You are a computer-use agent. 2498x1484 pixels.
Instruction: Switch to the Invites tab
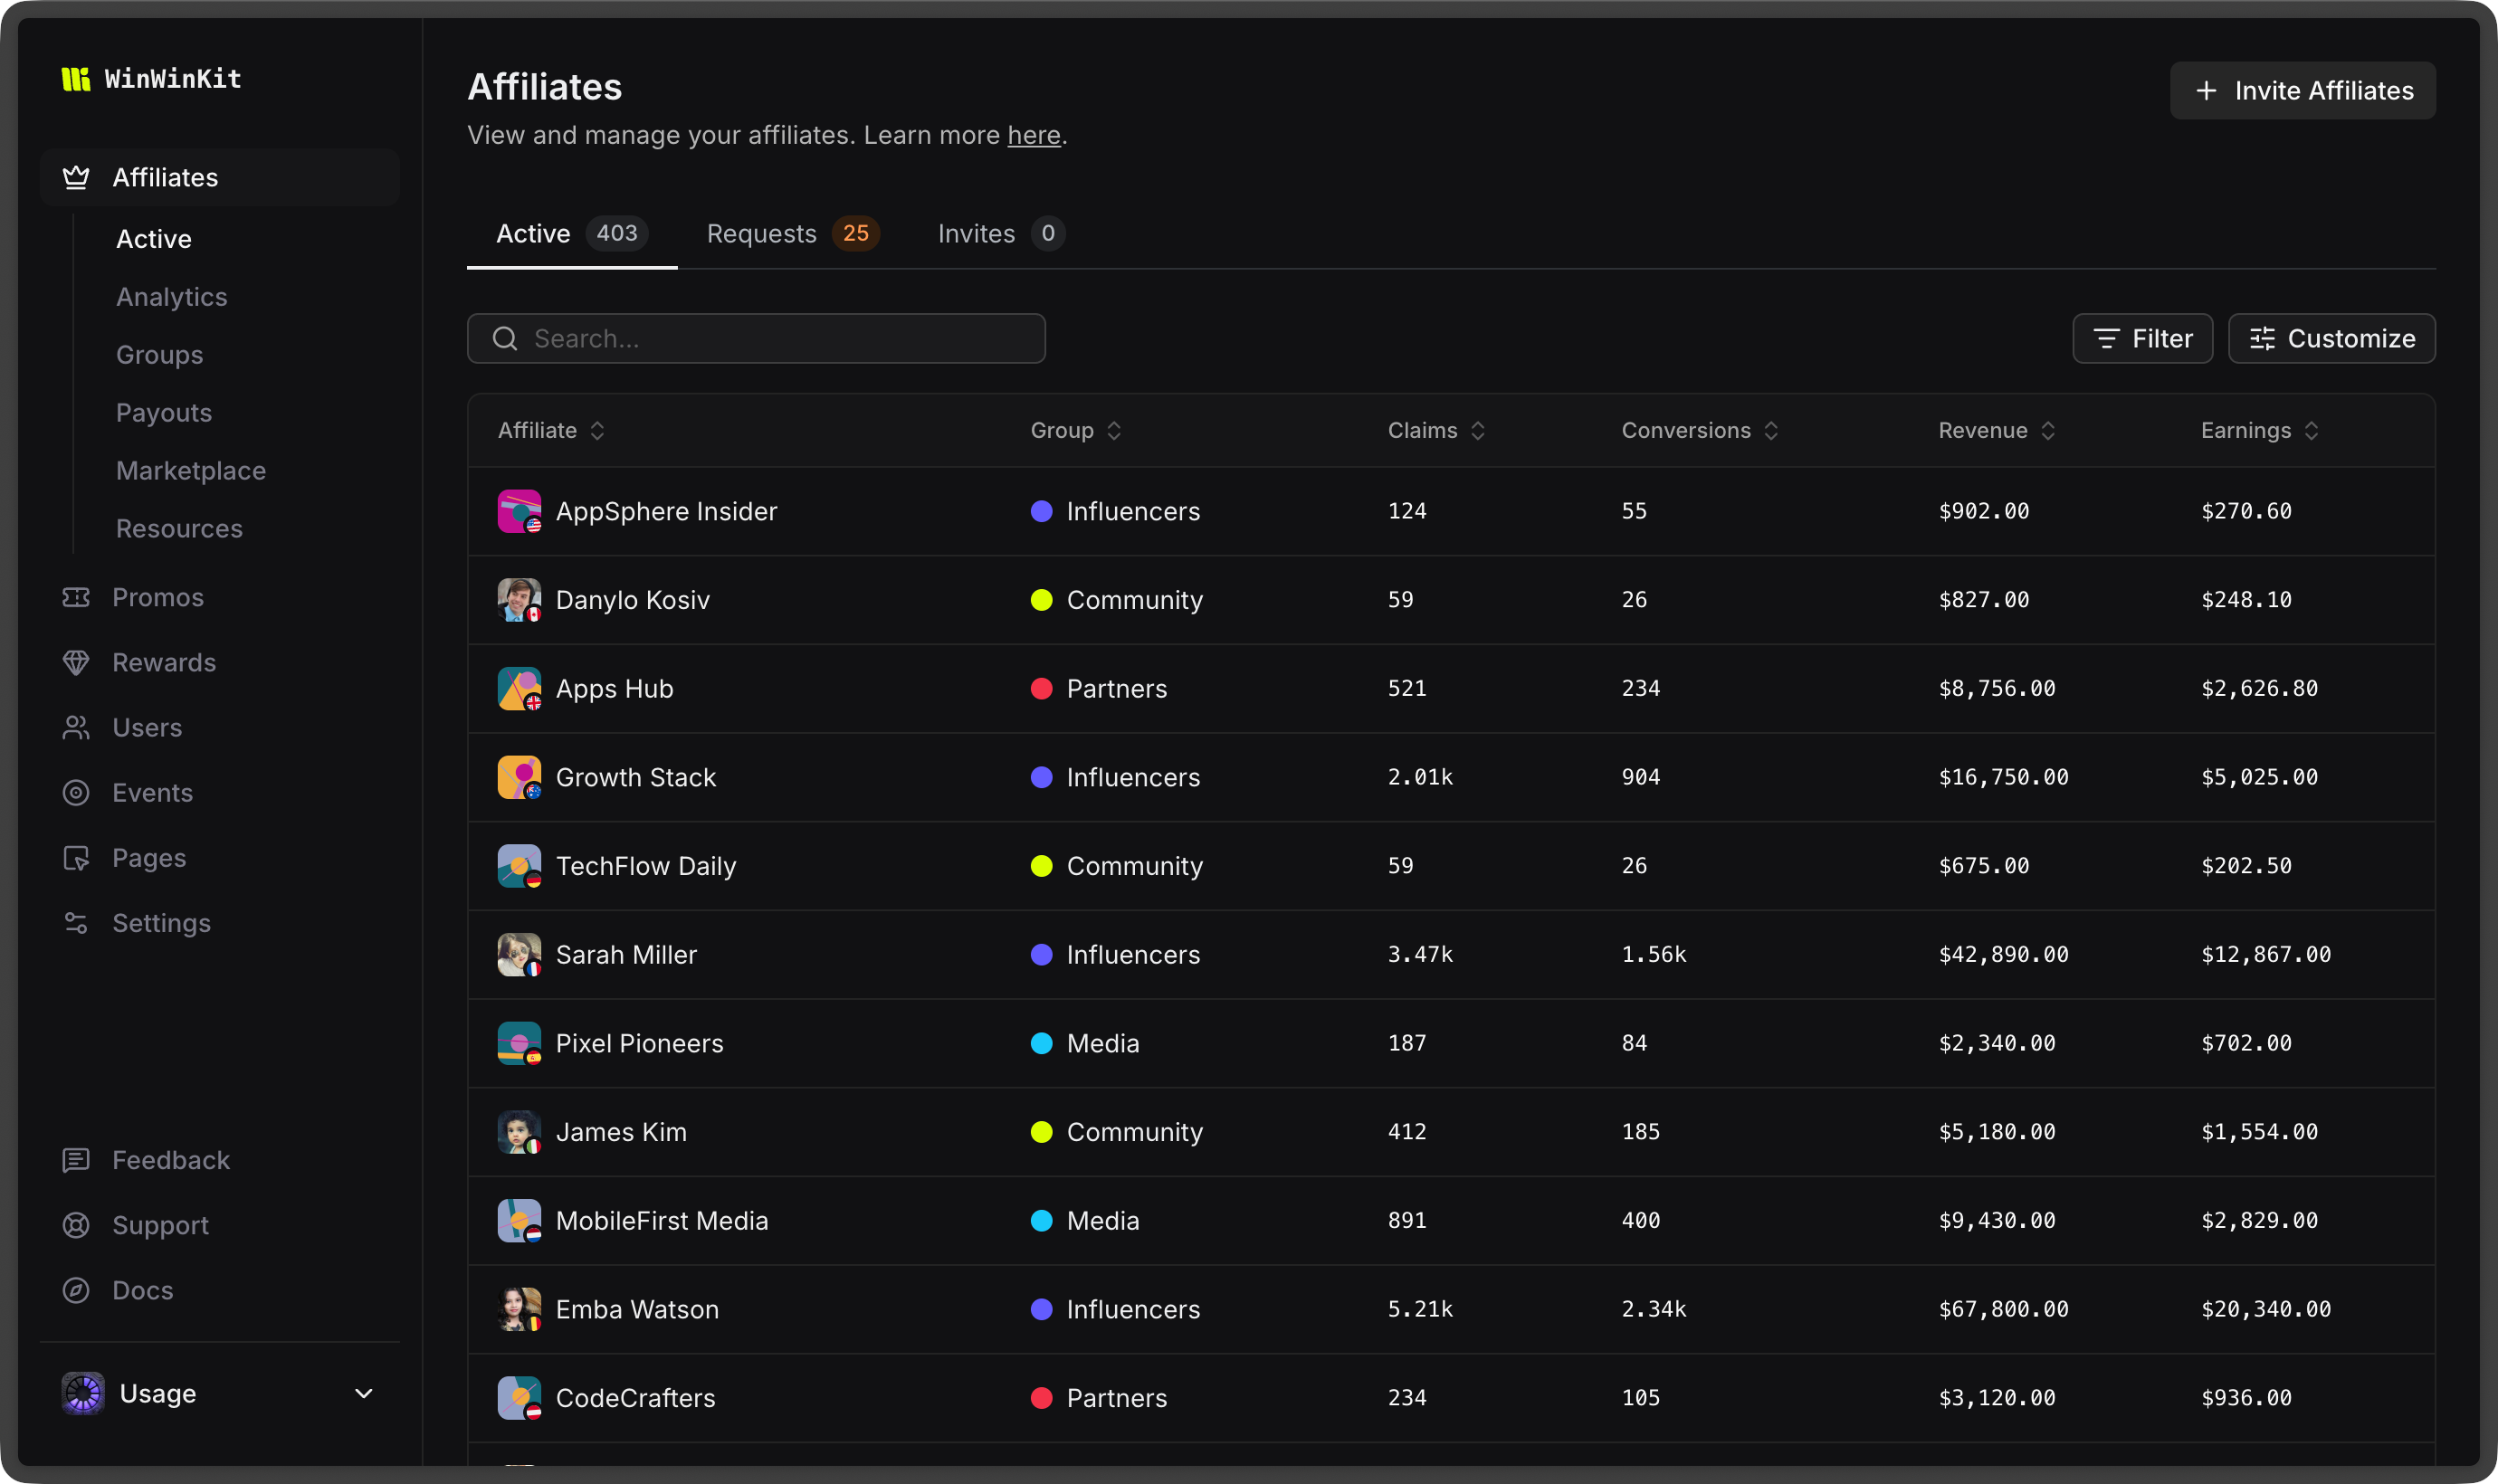tap(1000, 234)
